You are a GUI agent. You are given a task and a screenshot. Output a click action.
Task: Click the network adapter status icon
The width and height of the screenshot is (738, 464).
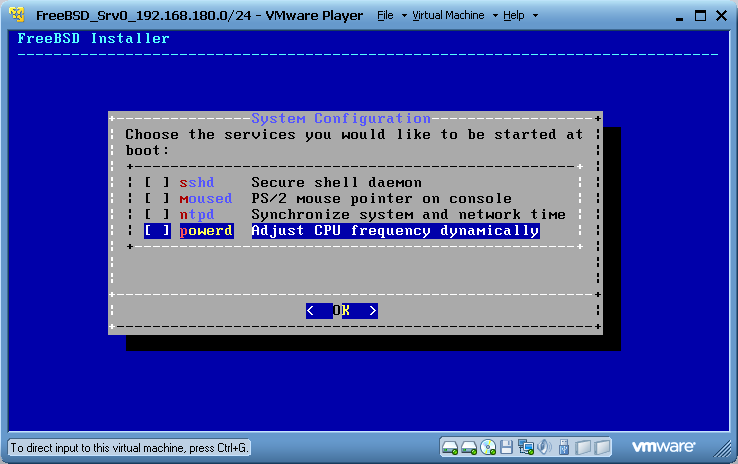click(x=525, y=447)
